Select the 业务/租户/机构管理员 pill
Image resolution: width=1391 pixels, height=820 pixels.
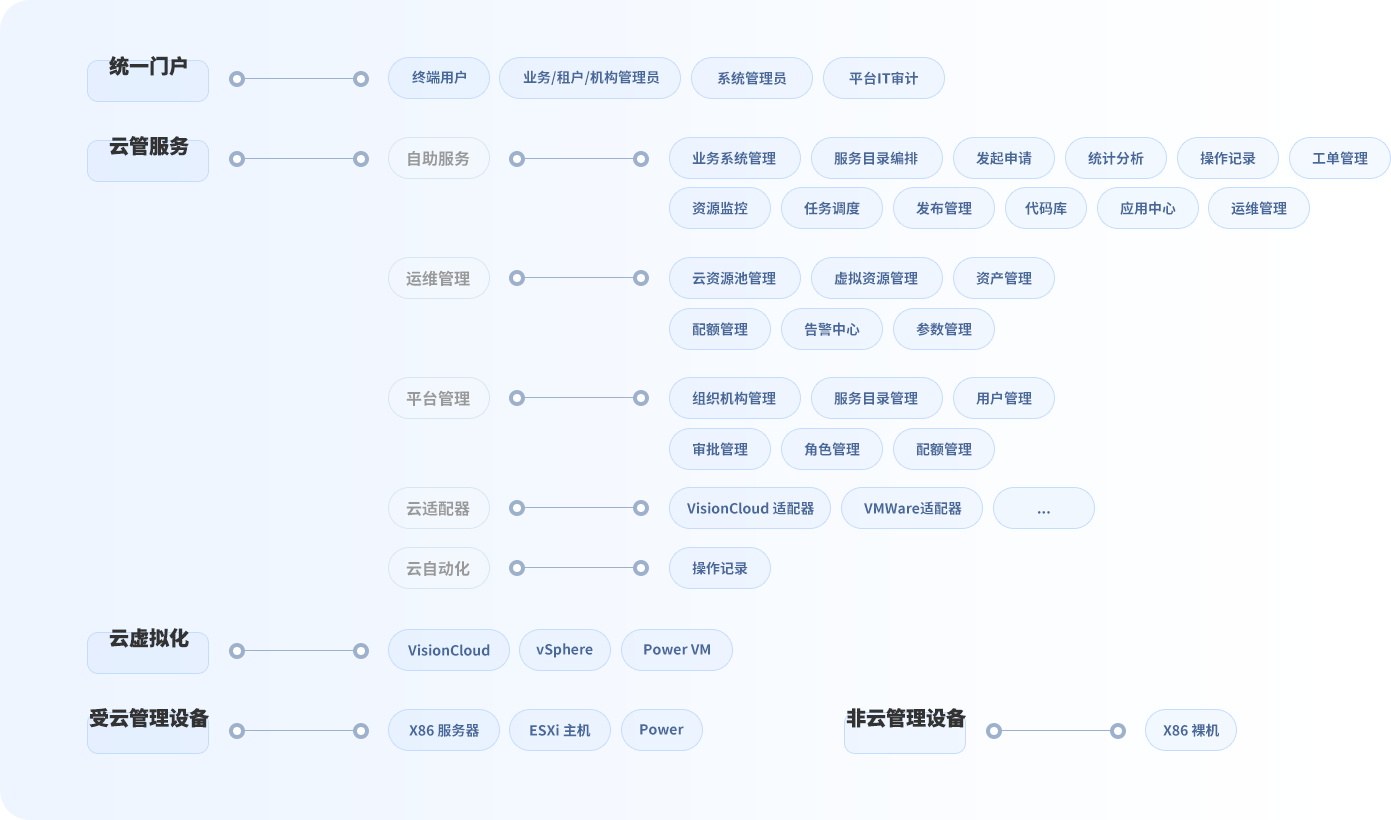click(x=590, y=78)
